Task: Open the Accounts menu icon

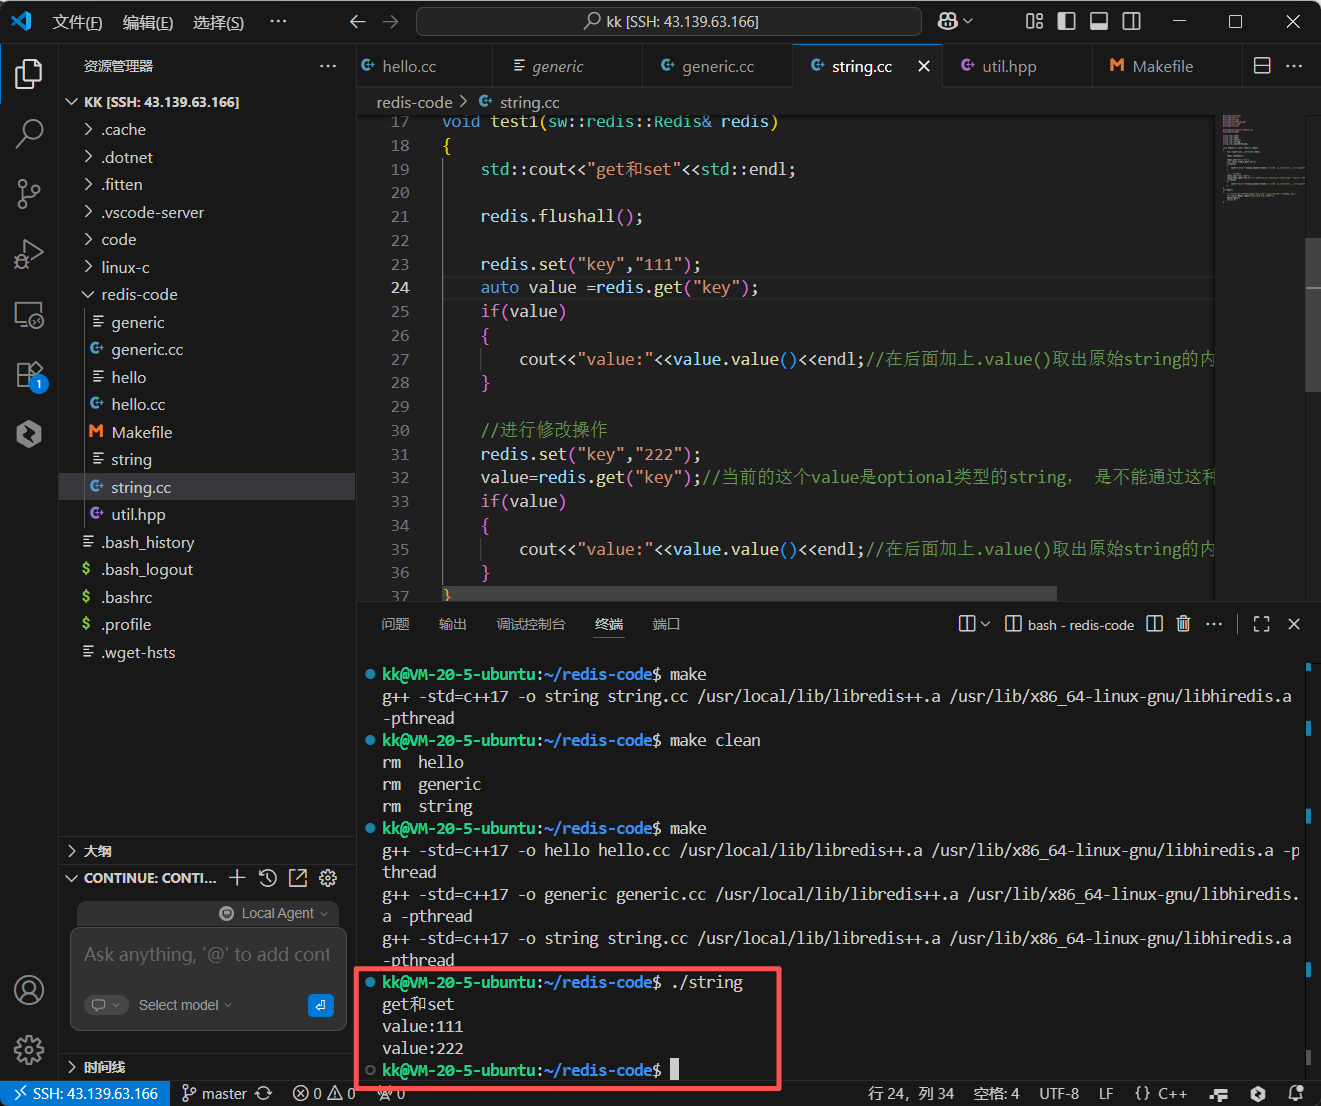Action: pyautogui.click(x=29, y=990)
